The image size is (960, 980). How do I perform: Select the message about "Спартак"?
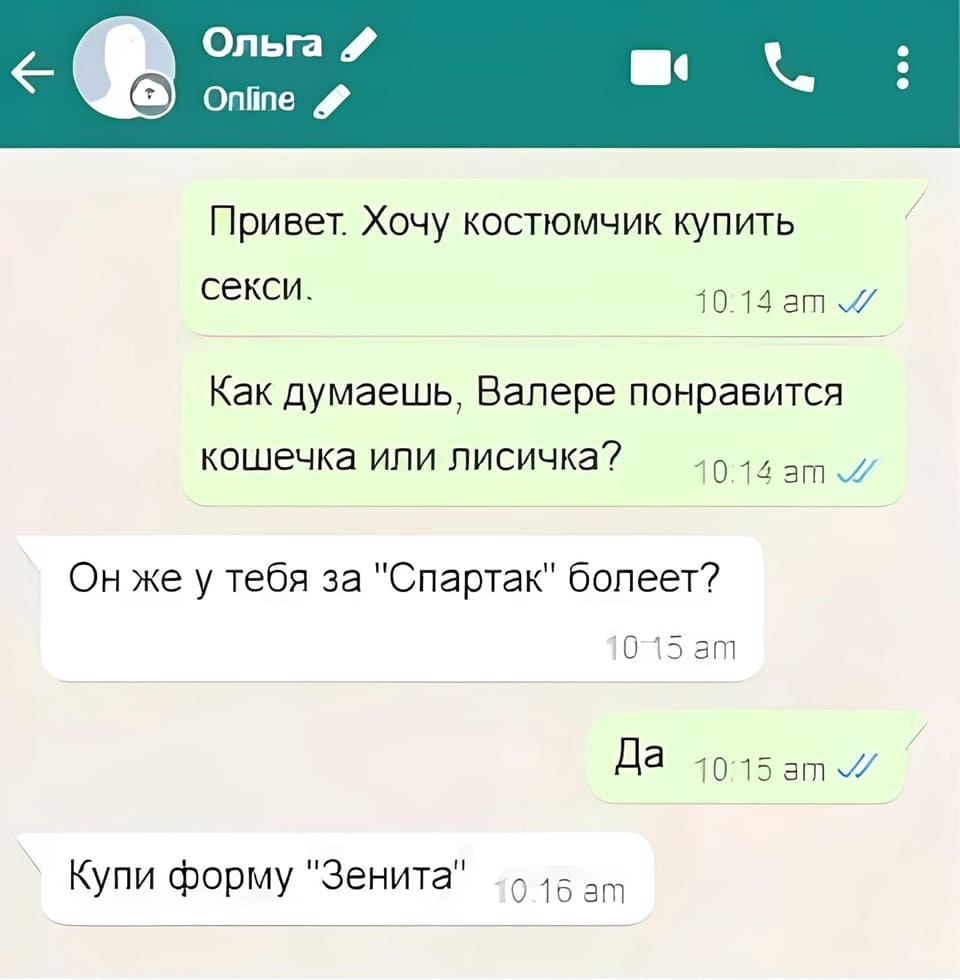coord(402,608)
